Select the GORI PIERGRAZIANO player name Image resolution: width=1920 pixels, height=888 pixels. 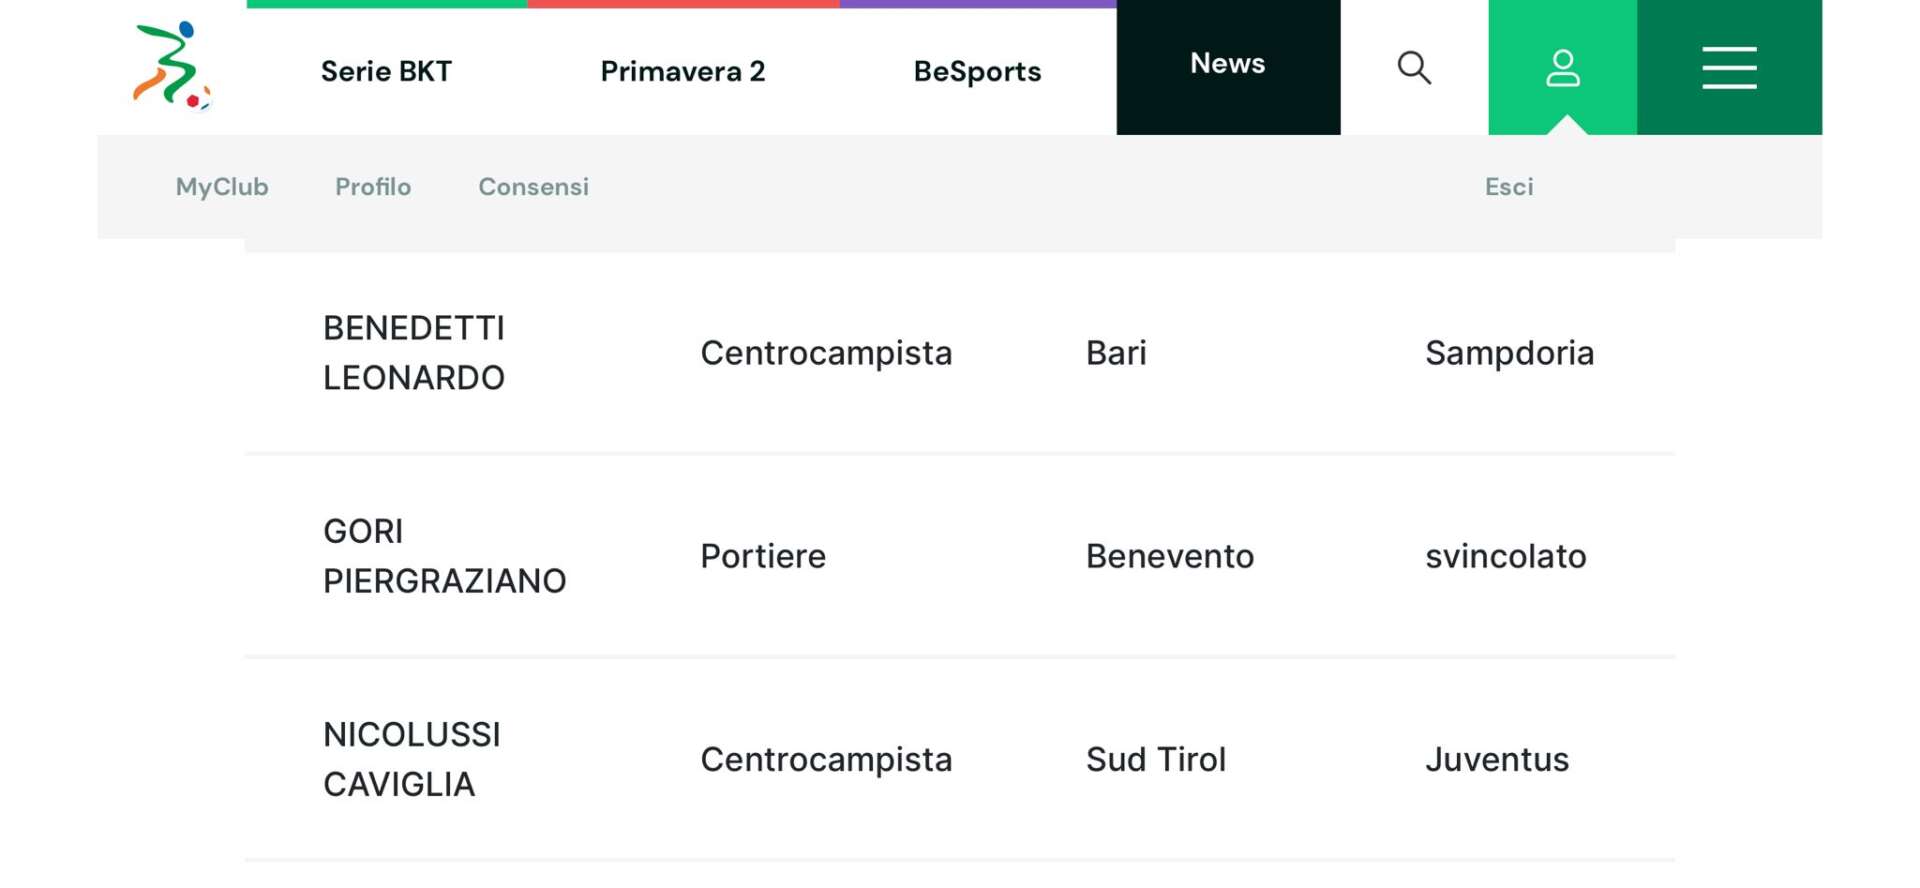click(x=444, y=556)
